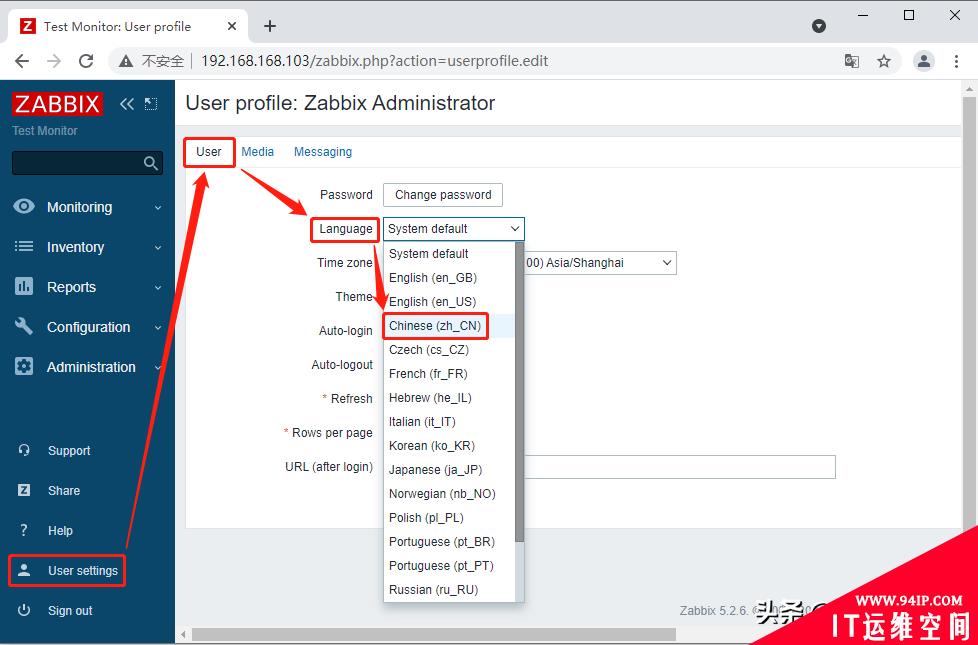Click the Inventory list icon
This screenshot has width=978, height=645.
24,246
